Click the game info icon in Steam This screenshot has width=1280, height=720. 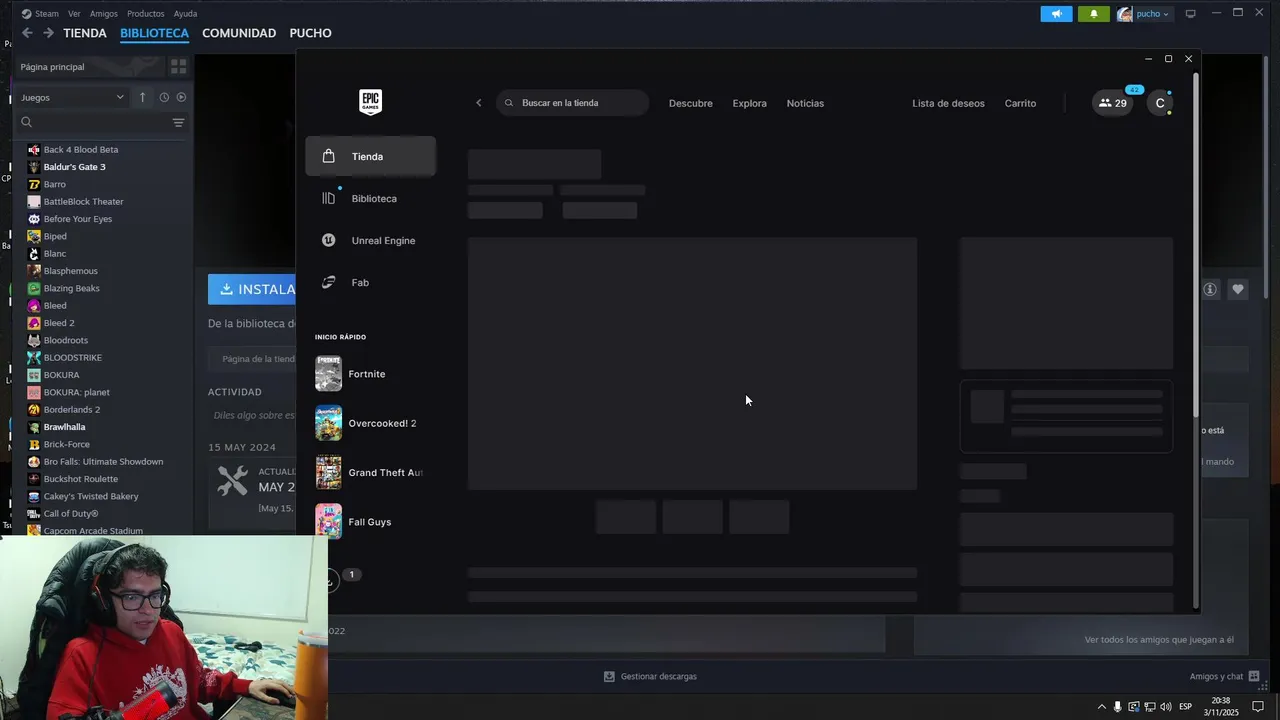(1210, 289)
